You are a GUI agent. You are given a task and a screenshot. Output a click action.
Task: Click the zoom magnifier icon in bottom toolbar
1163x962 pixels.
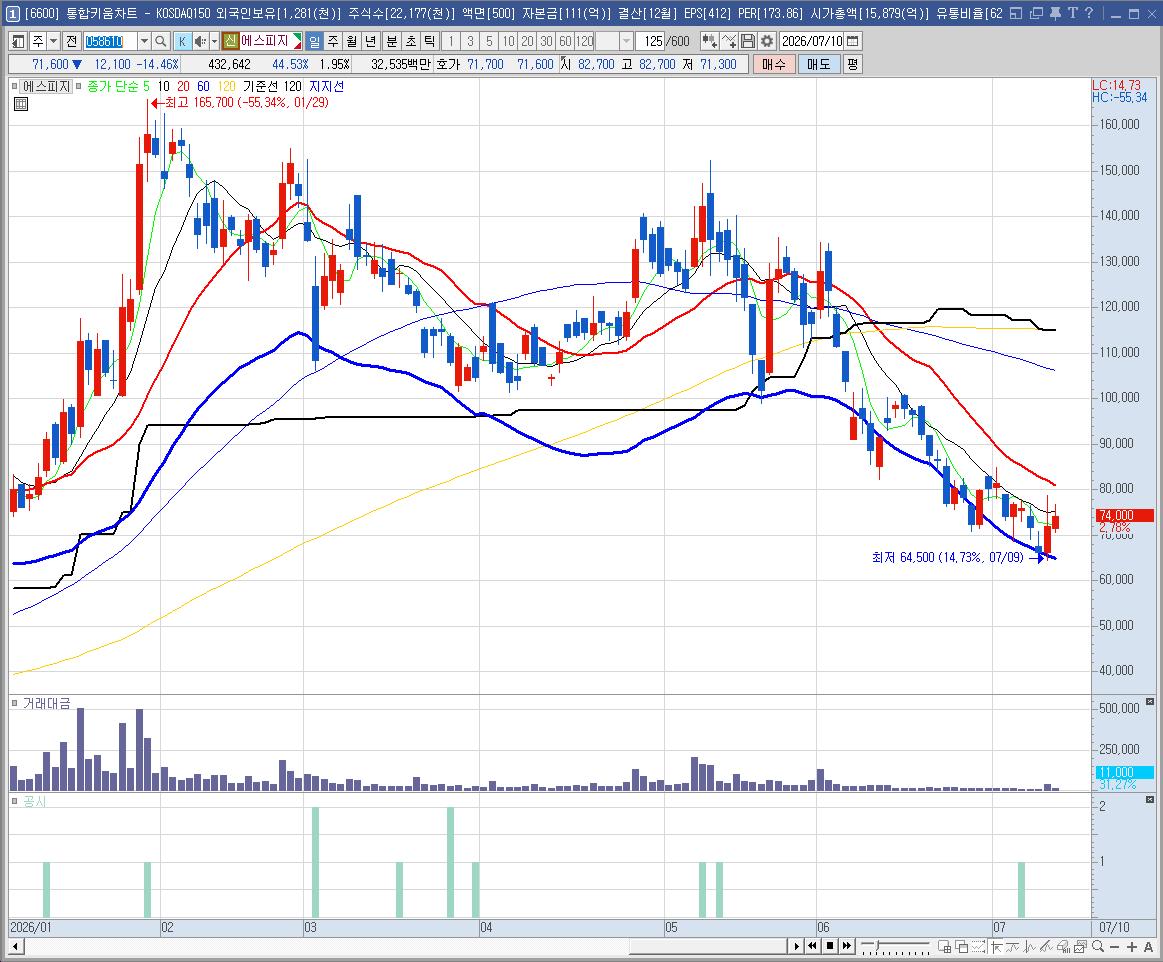[1098, 946]
